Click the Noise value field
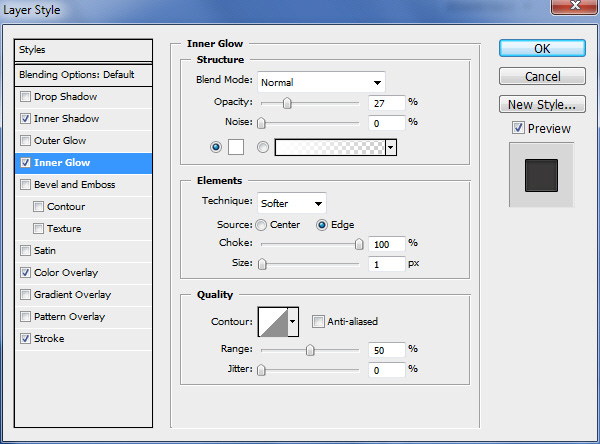 point(386,123)
